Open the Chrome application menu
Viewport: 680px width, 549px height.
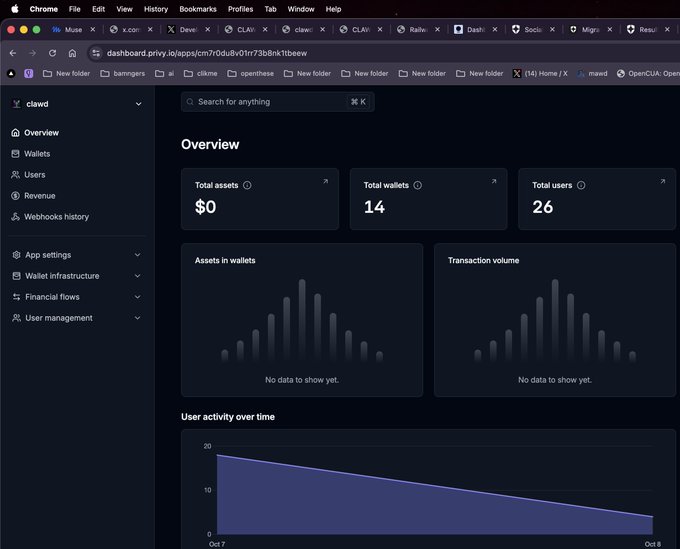tap(43, 9)
